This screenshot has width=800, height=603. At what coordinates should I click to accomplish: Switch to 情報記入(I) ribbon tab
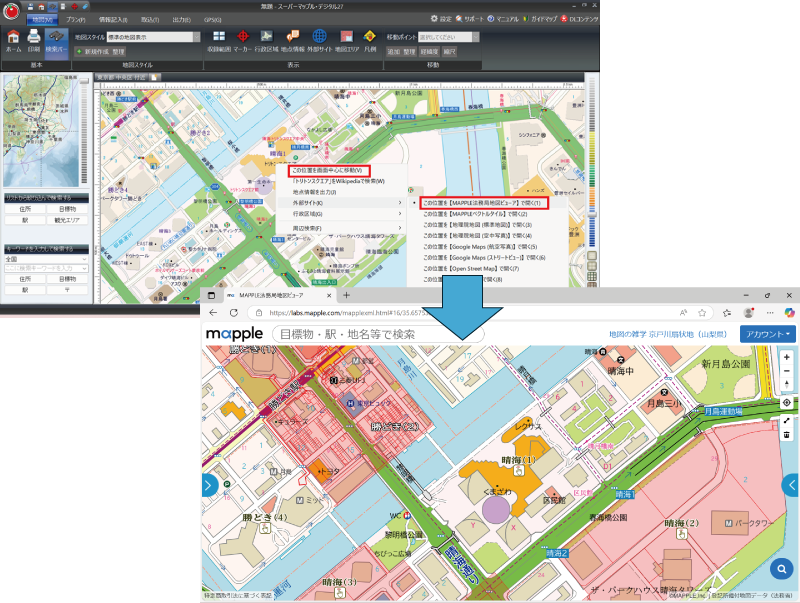pos(113,19)
